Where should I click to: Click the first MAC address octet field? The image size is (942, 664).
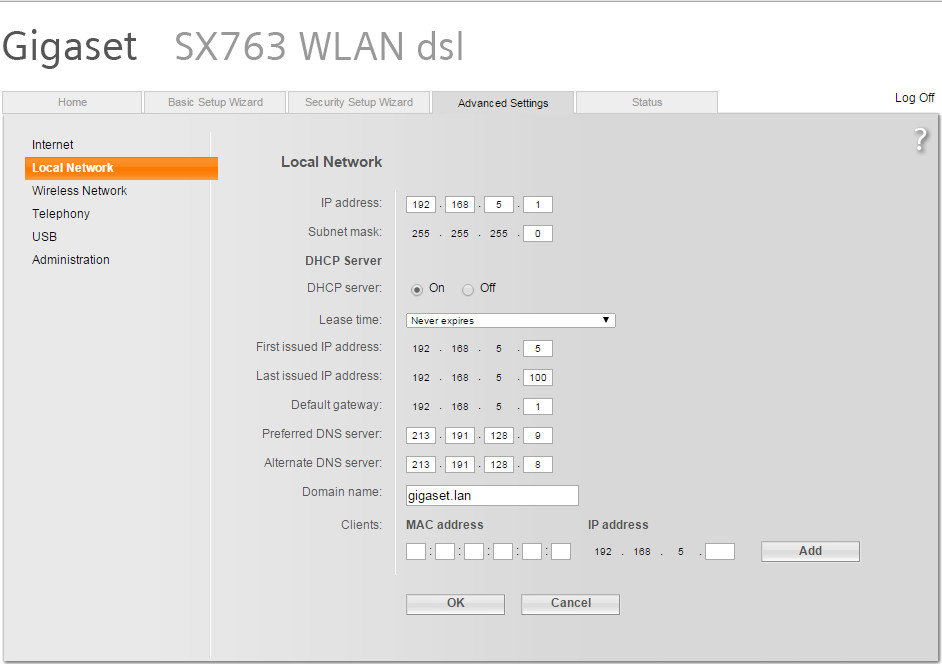416,552
